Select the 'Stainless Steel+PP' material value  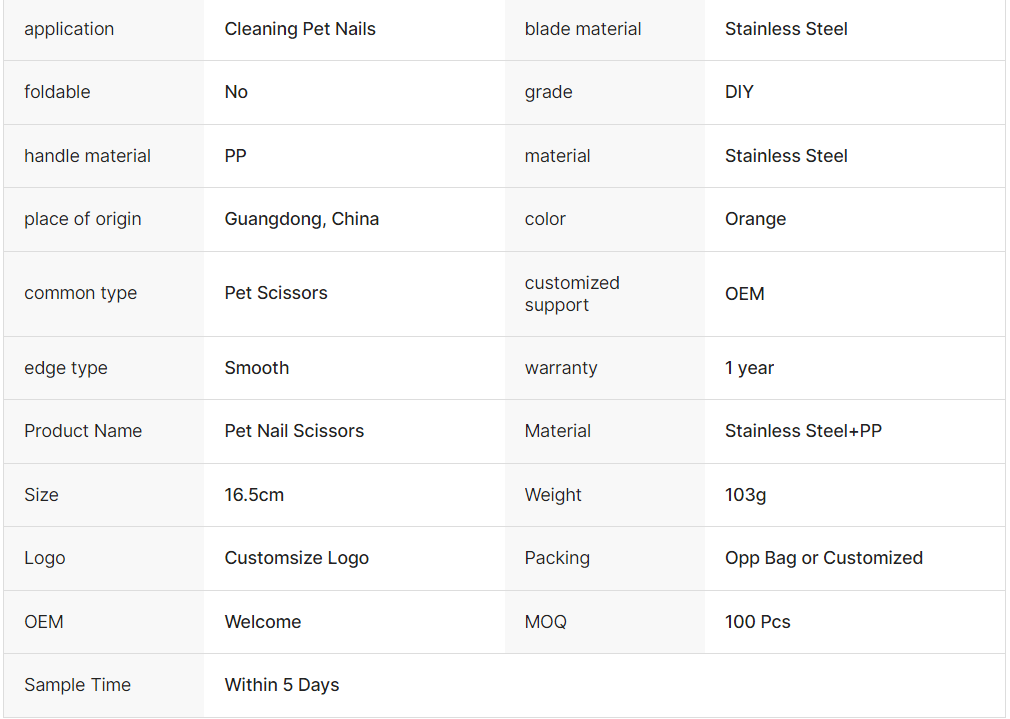tap(803, 431)
